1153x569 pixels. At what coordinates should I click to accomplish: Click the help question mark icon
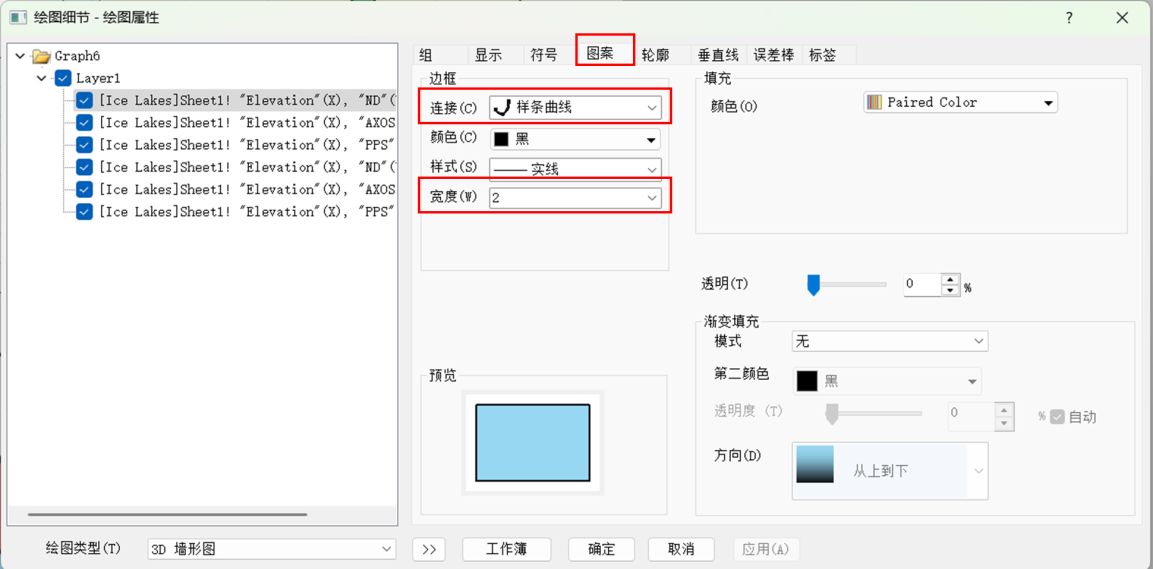pos(1069,18)
